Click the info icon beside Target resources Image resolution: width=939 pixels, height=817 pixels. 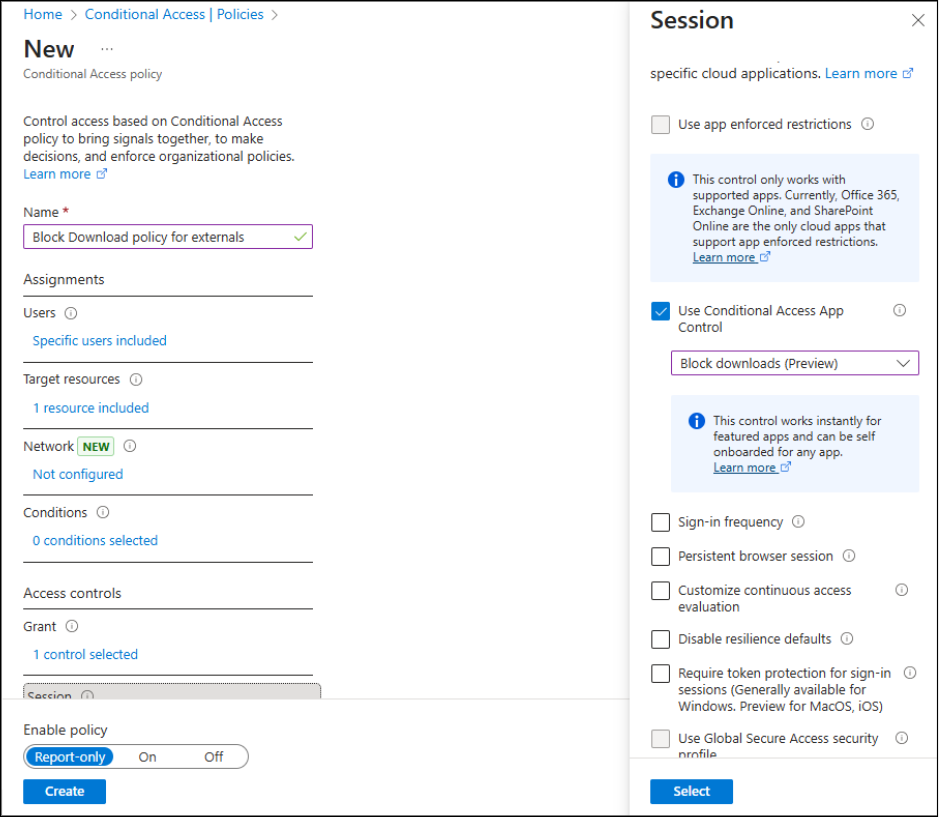[136, 380]
